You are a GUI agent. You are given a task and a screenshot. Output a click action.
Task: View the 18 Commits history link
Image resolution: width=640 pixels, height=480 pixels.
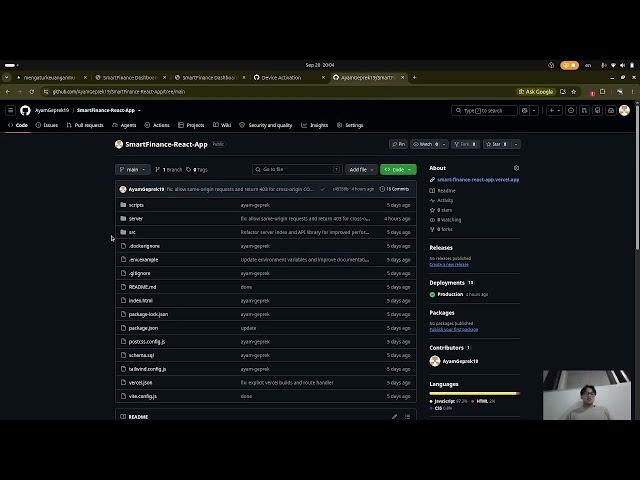pyautogui.click(x=394, y=189)
